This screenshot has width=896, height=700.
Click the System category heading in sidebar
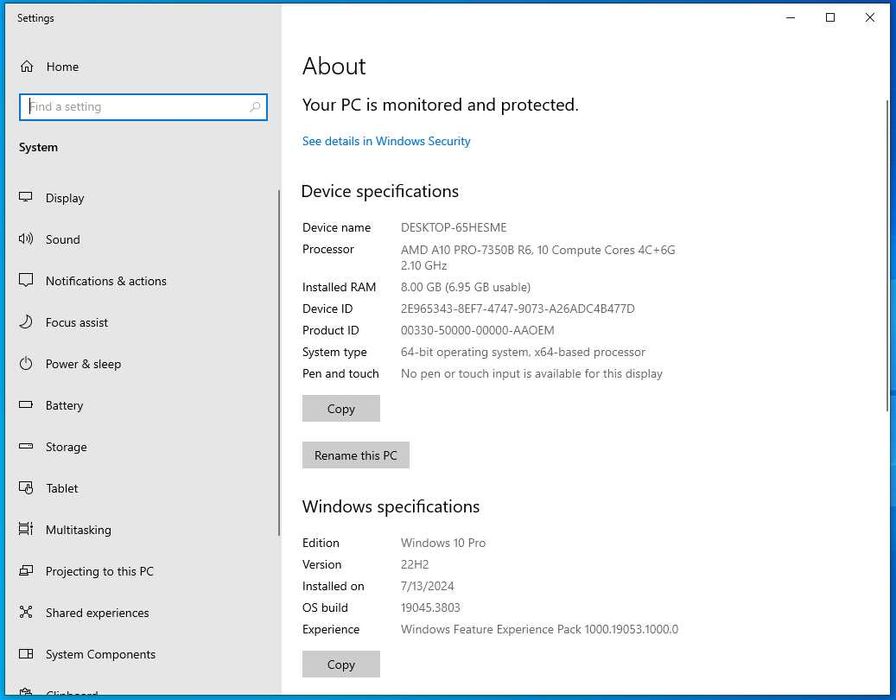(38, 147)
